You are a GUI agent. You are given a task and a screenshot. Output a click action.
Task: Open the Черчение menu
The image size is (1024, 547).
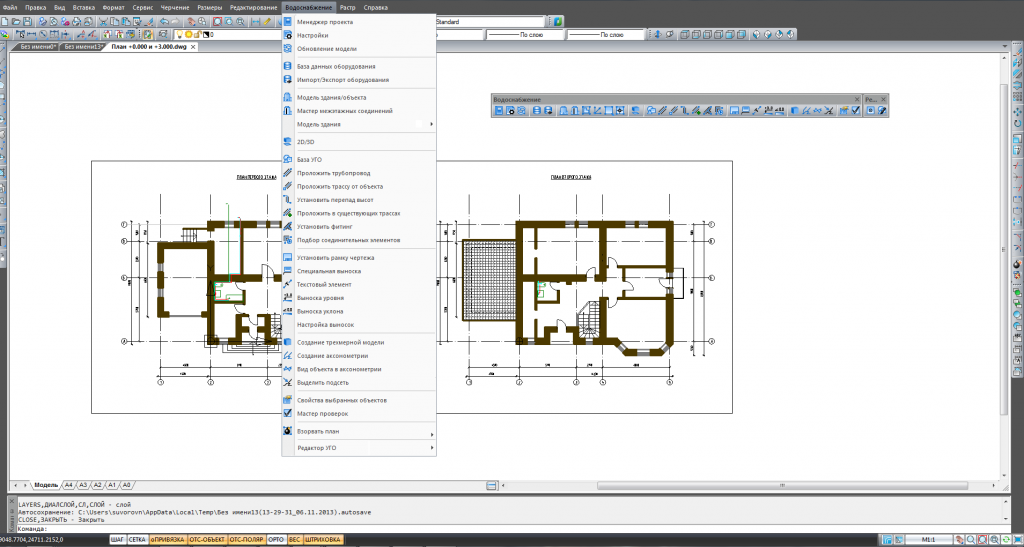(x=175, y=7)
